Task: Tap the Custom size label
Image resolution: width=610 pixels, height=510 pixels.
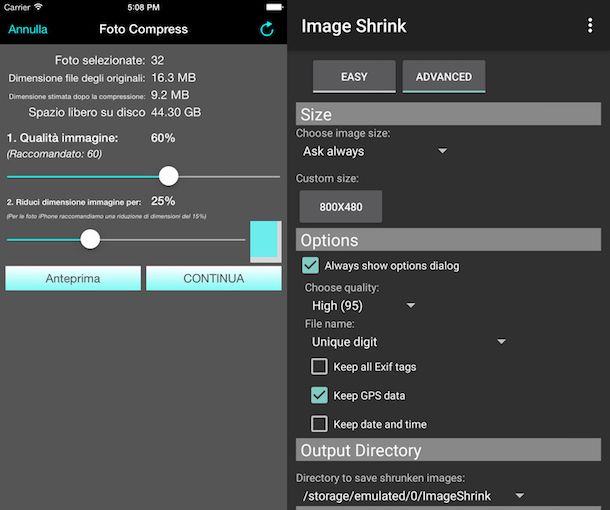Action: pyautogui.click(x=327, y=178)
